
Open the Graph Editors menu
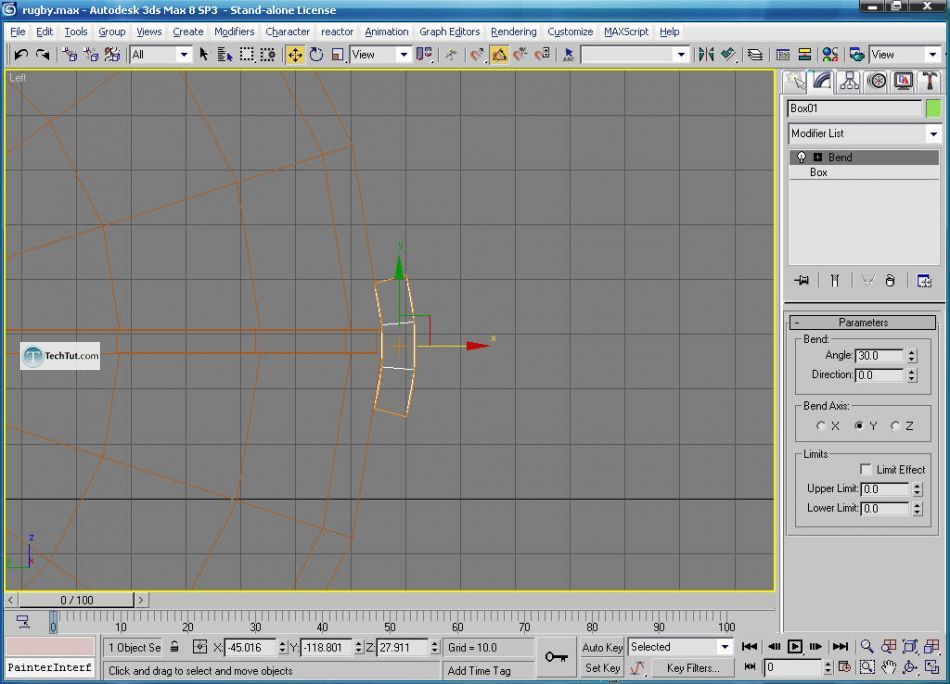(x=450, y=32)
